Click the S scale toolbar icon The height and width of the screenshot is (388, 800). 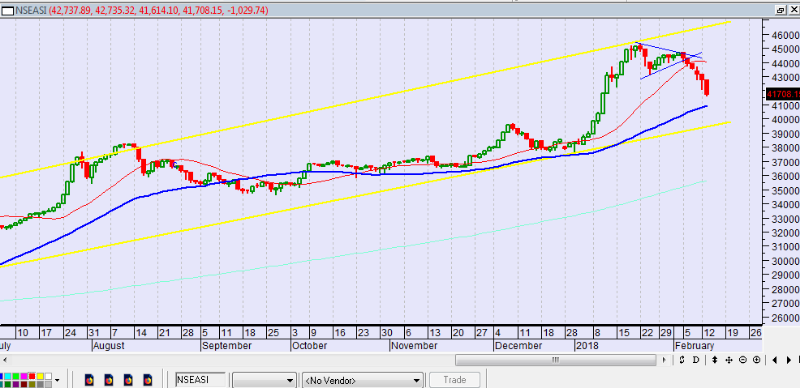(682, 360)
